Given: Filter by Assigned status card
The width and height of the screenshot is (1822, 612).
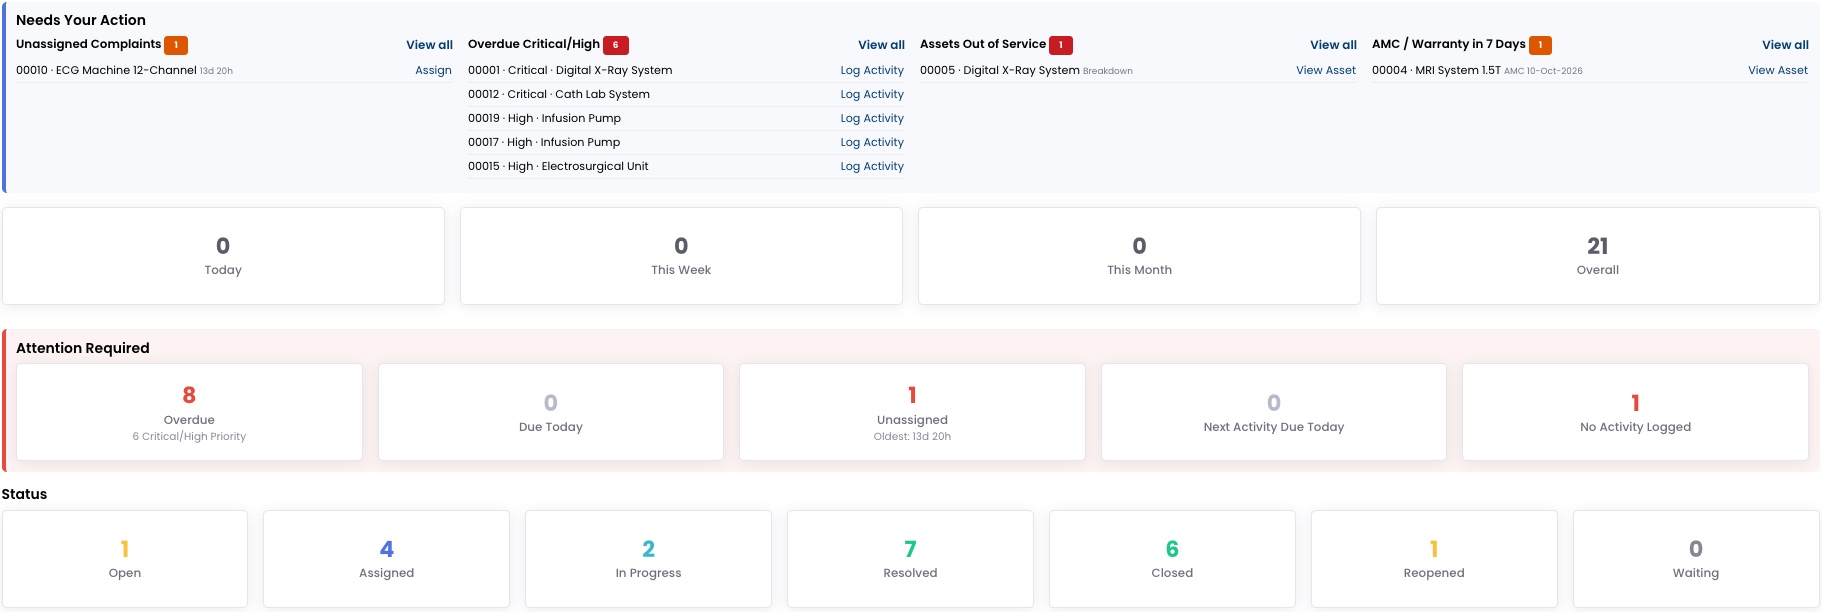Looking at the screenshot, I should (x=387, y=559).
